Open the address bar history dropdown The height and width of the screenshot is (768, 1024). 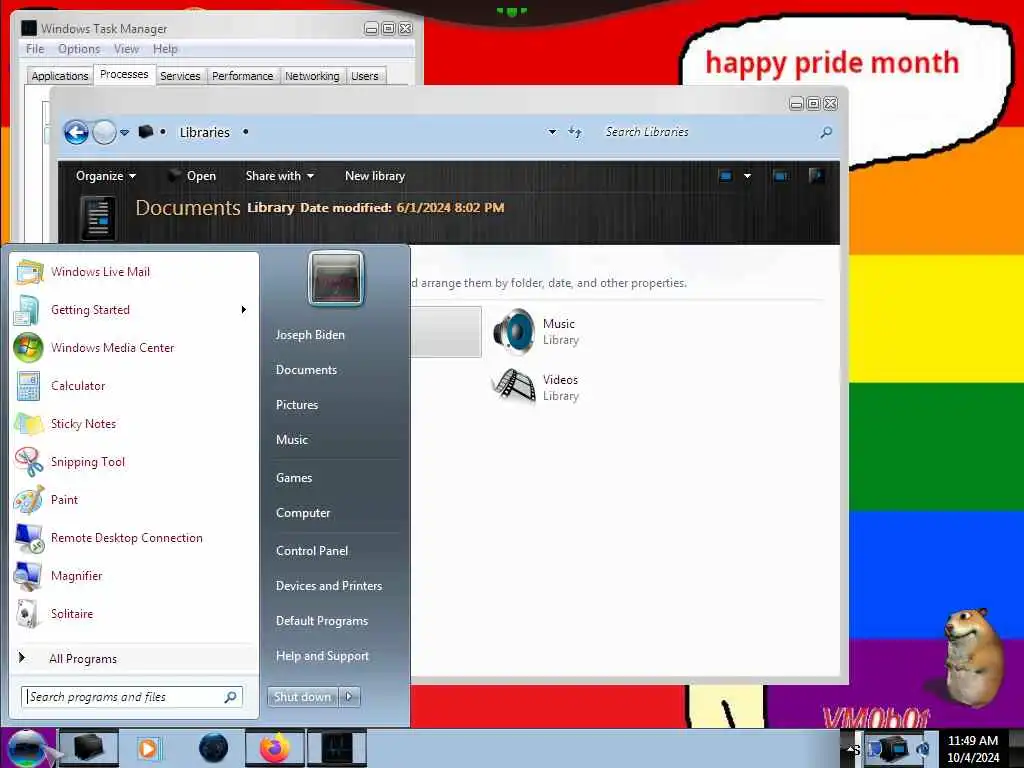tap(552, 132)
